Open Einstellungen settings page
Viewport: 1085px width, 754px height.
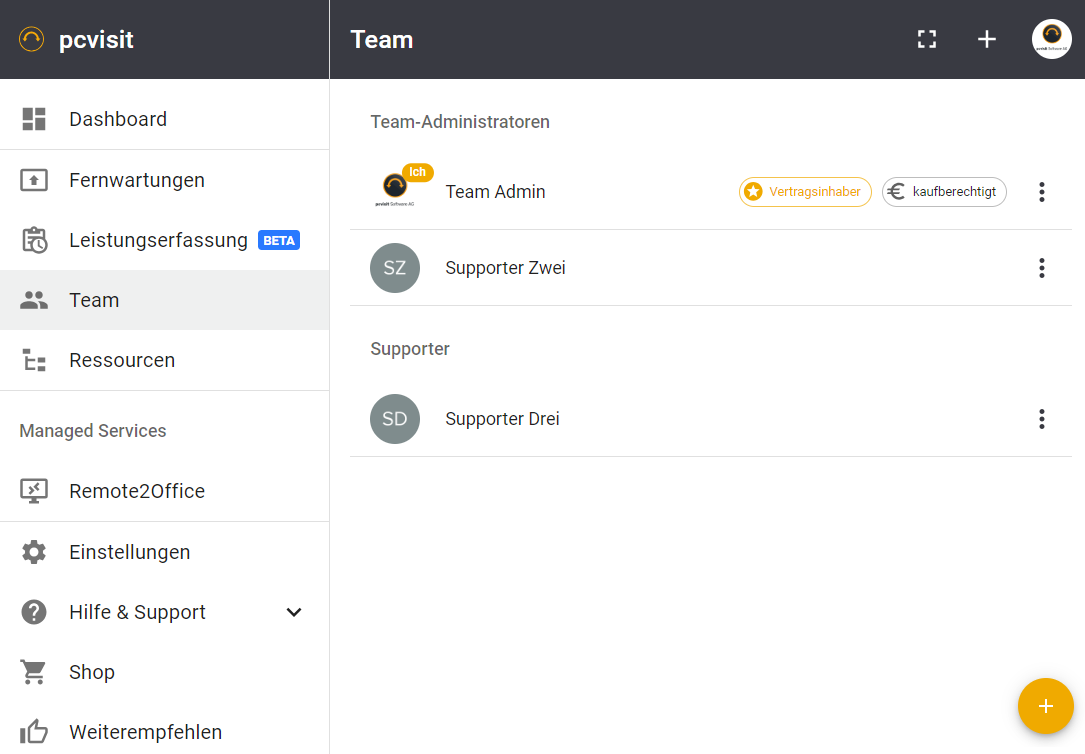(129, 552)
